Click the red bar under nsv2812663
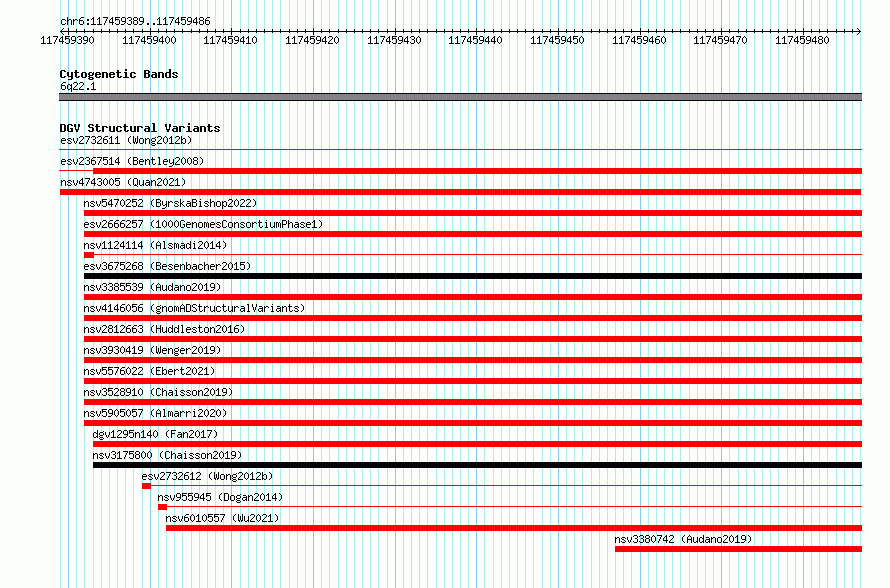The width and height of the screenshot is (890, 588). (x=473, y=339)
